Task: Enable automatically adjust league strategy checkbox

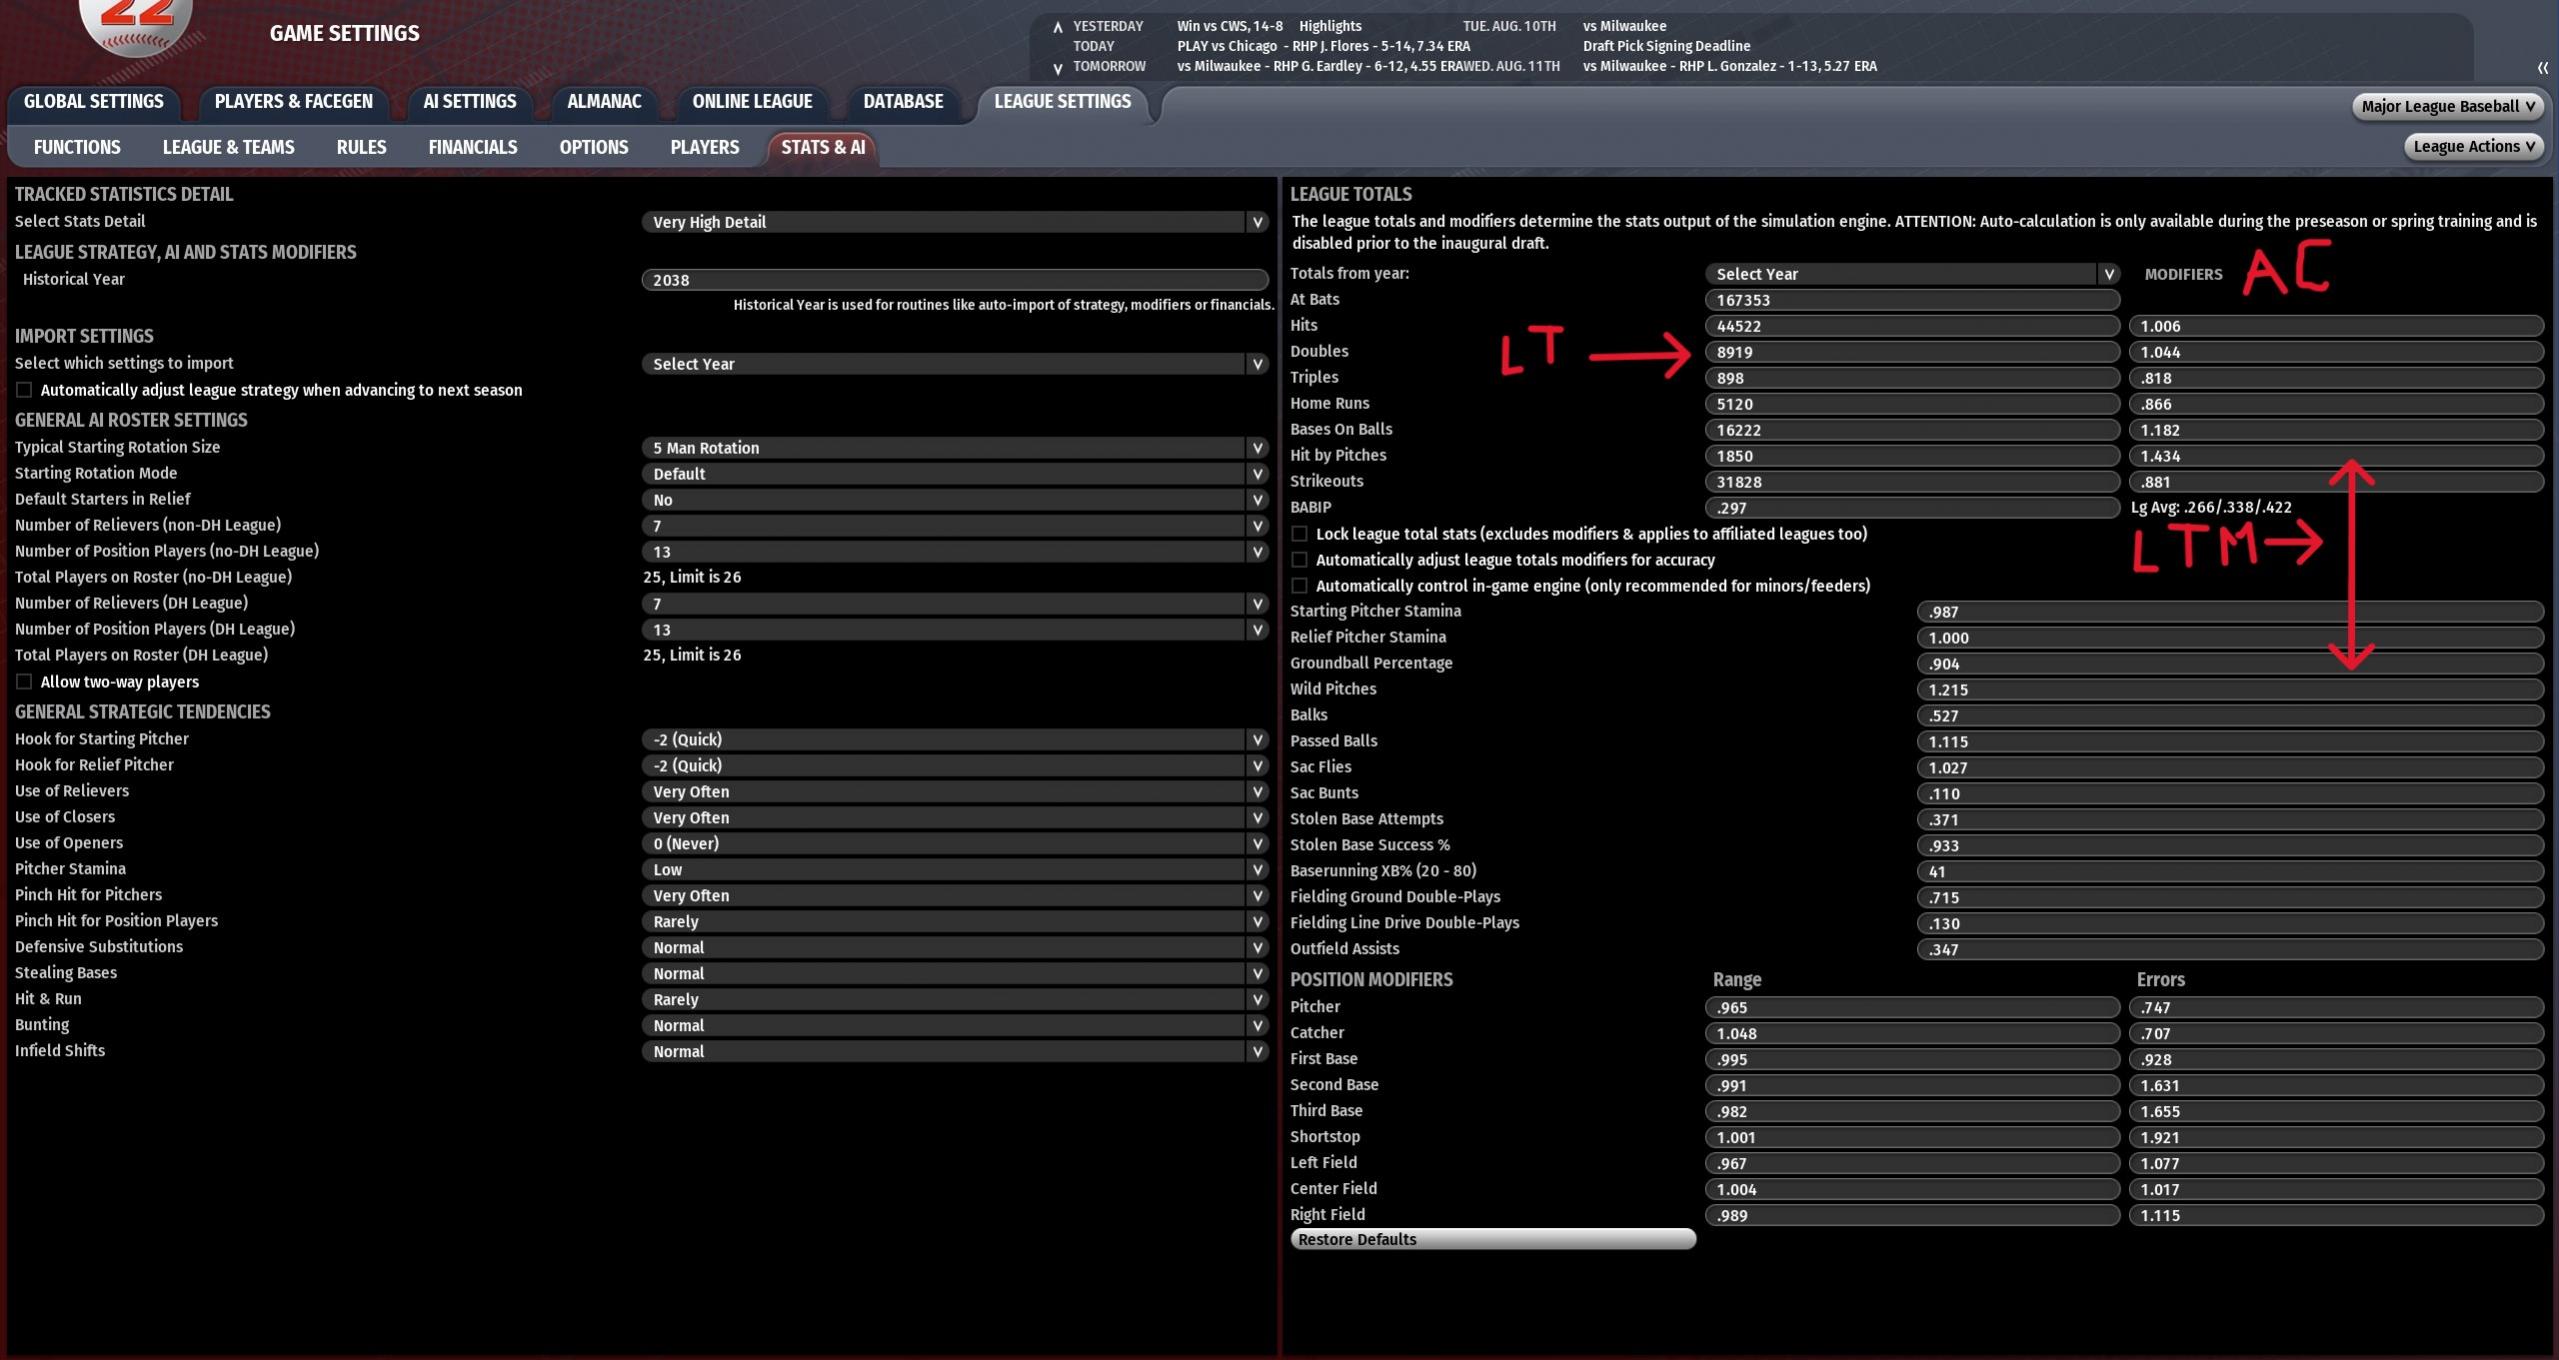Action: [x=24, y=390]
